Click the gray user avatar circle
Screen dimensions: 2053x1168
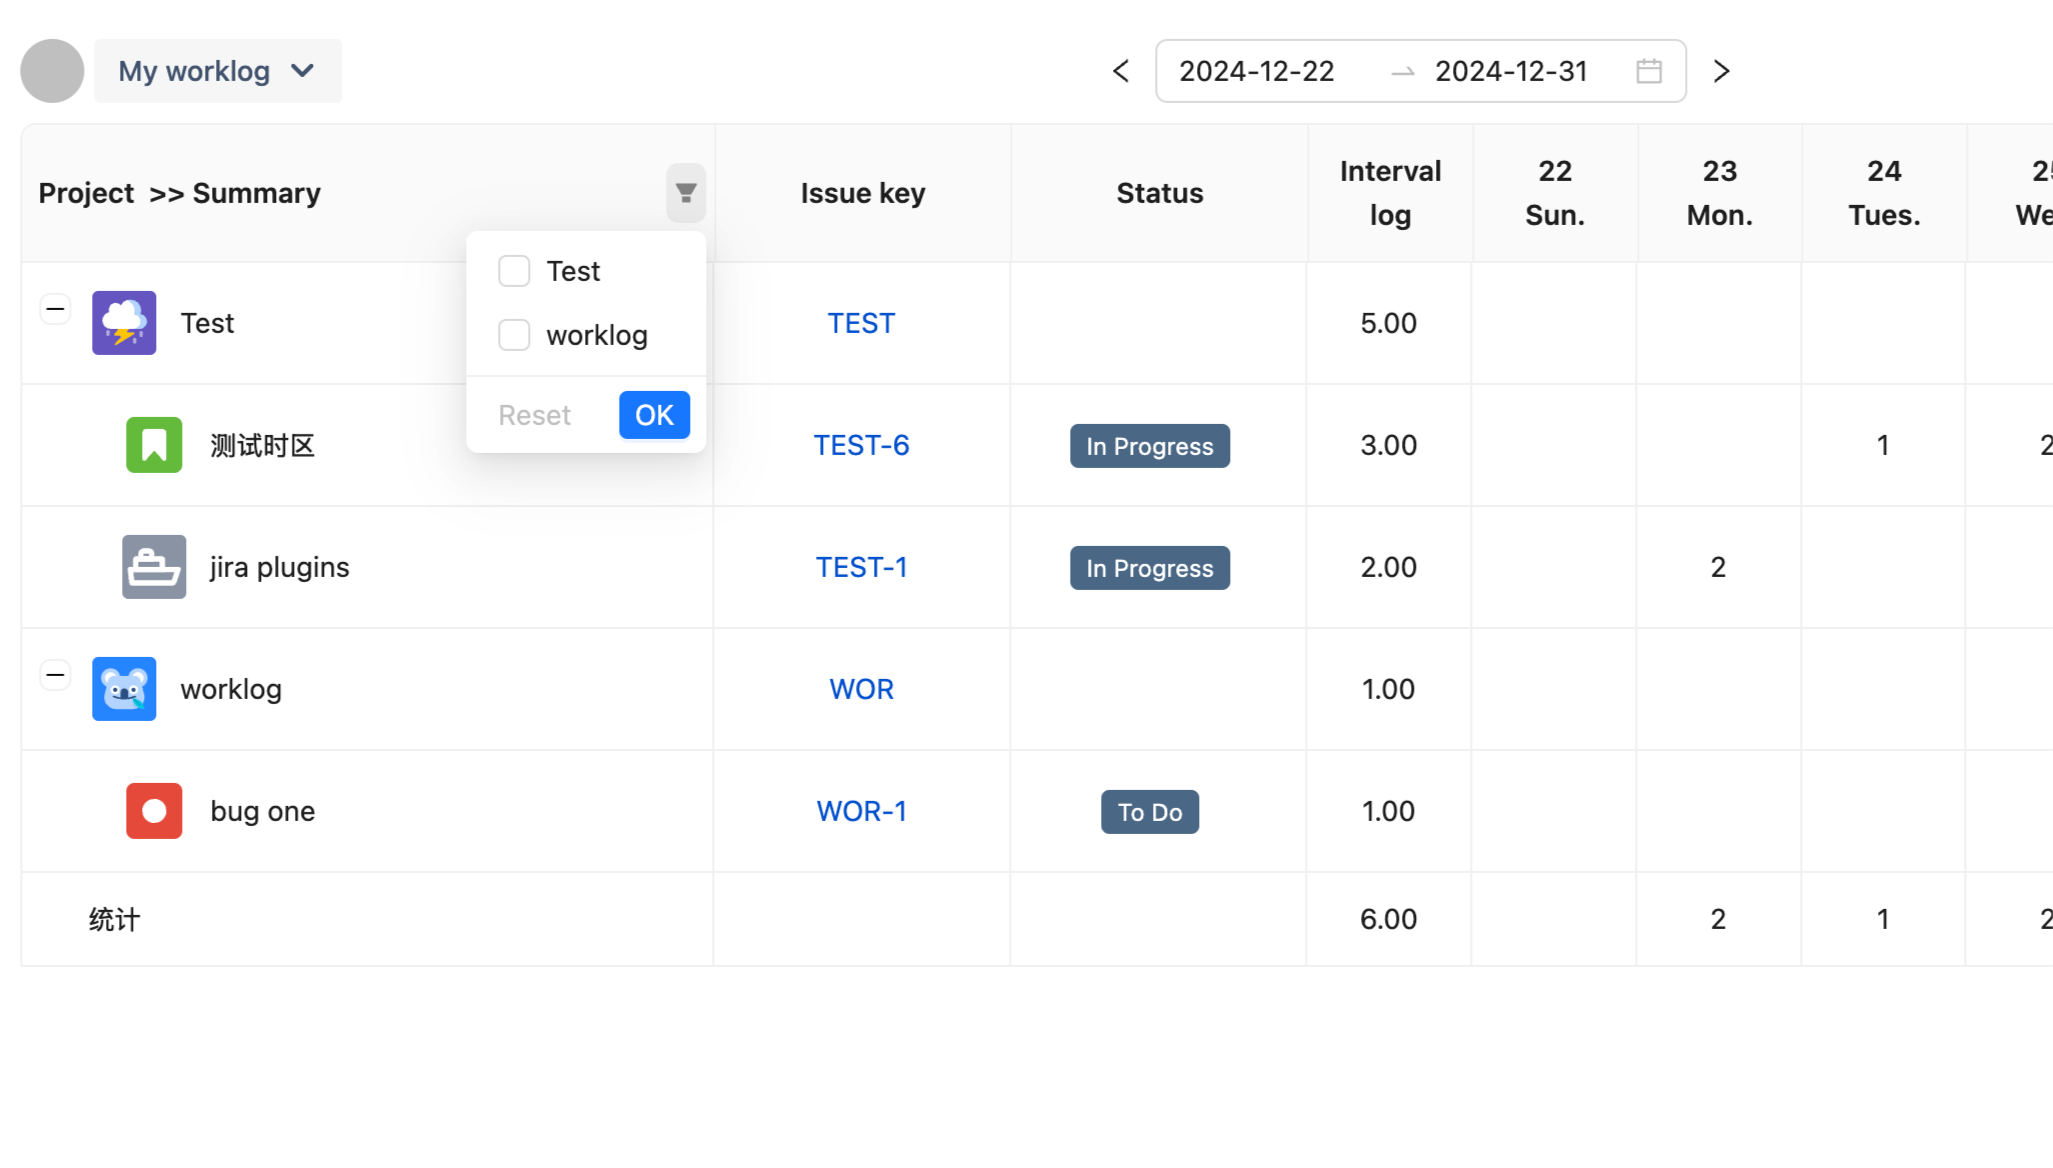[52, 71]
